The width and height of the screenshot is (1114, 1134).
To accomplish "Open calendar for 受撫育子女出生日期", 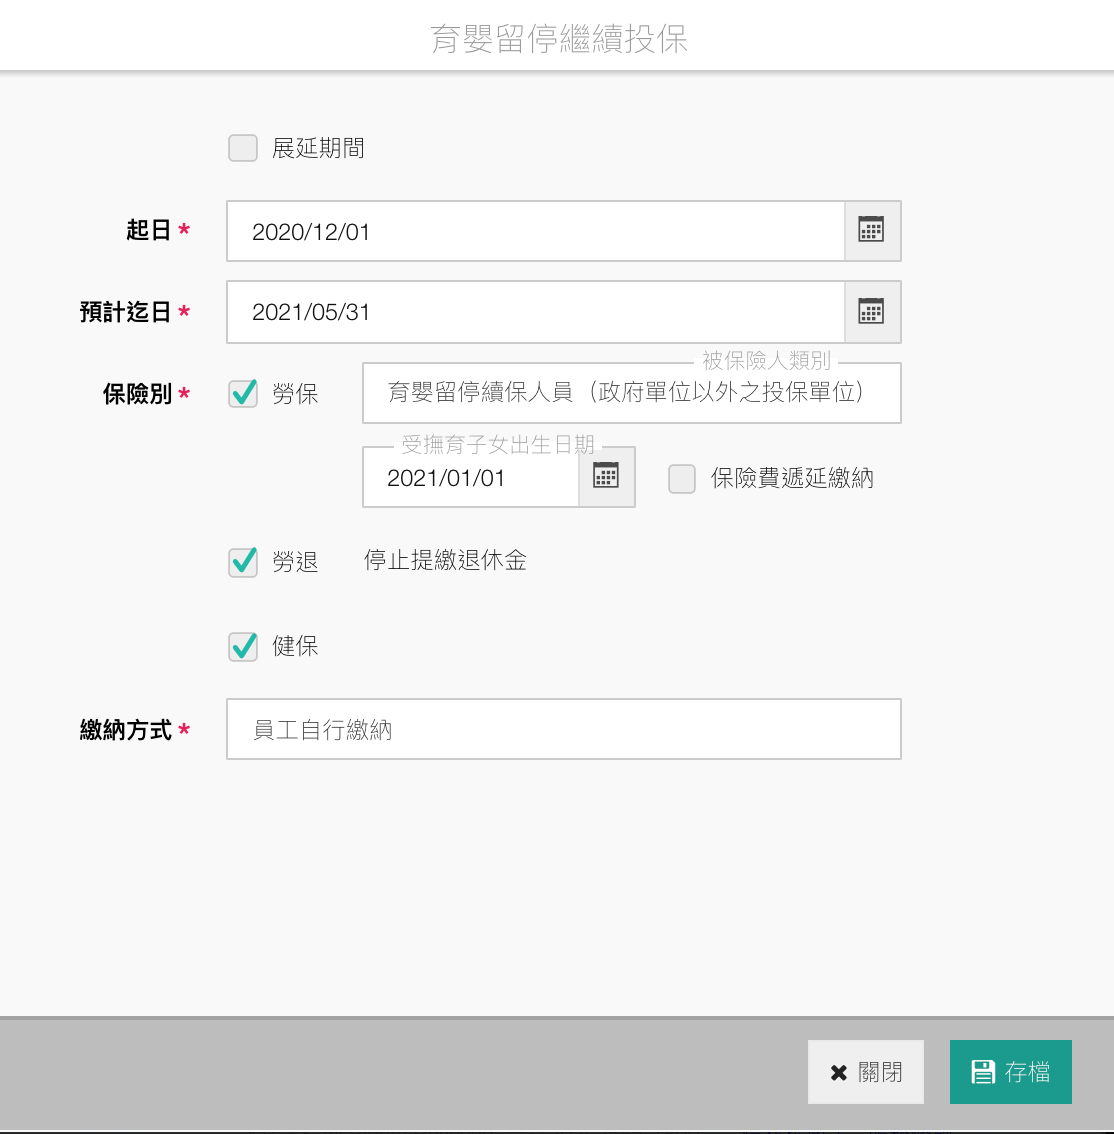I will (606, 477).
